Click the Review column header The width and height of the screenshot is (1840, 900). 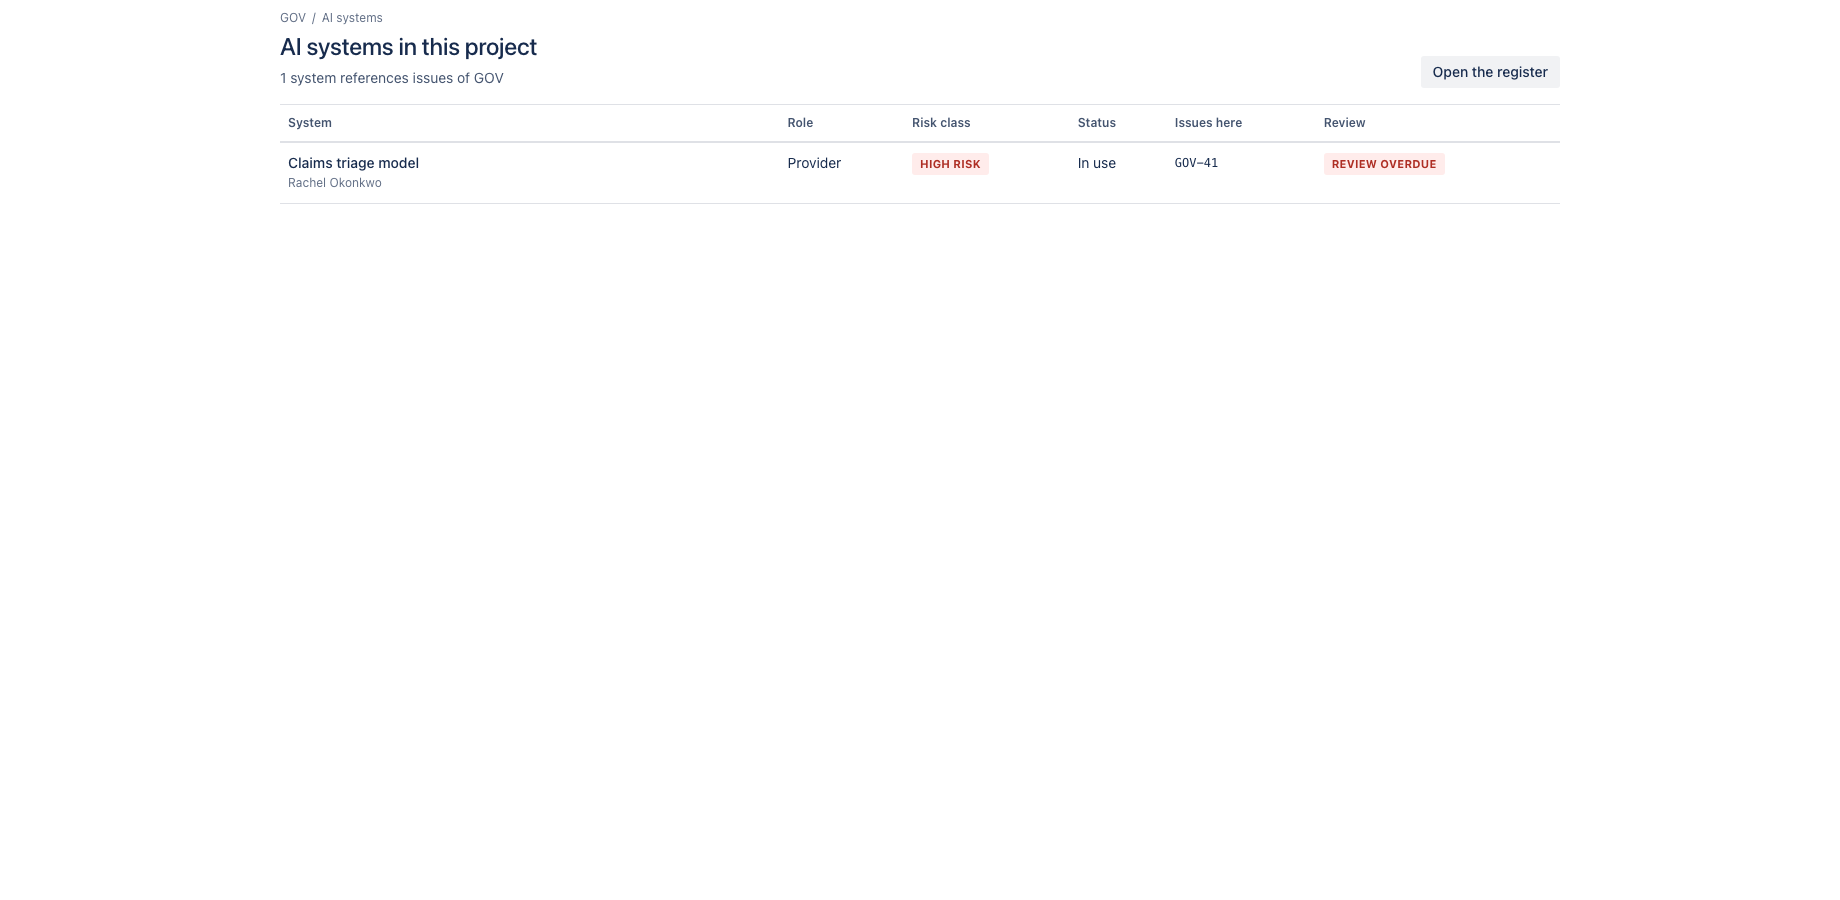point(1344,123)
